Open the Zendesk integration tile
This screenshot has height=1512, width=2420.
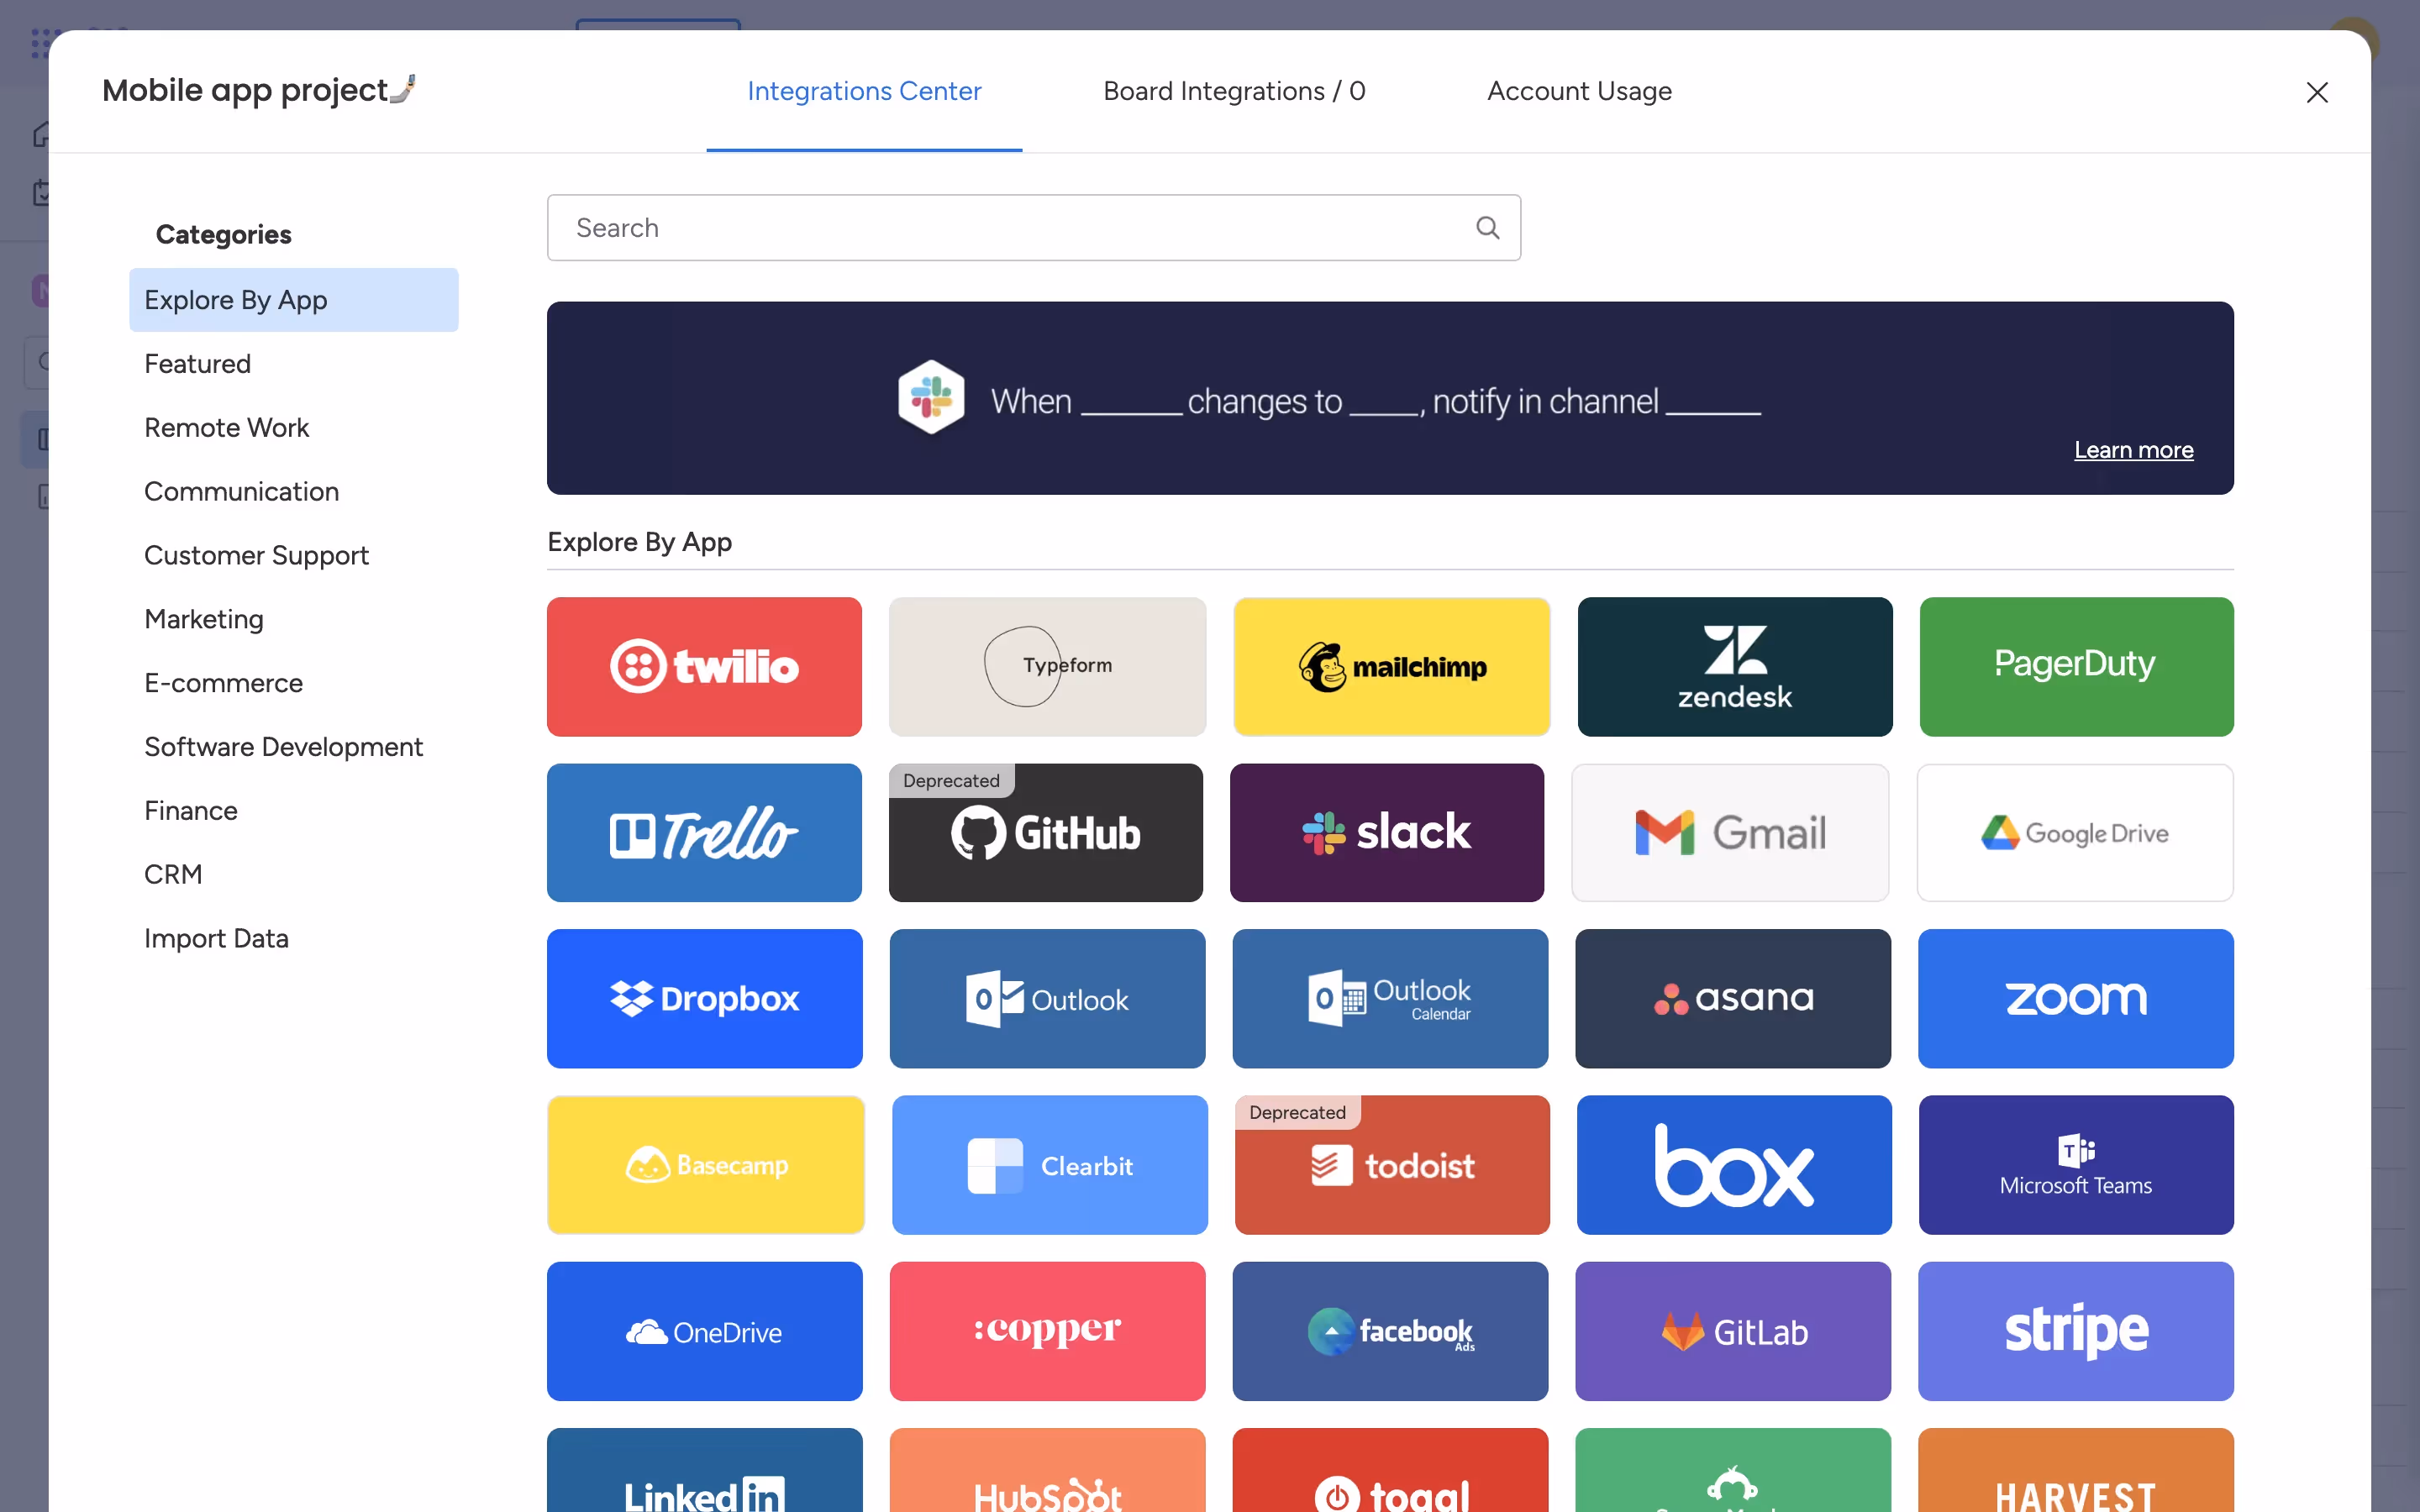coord(1734,666)
